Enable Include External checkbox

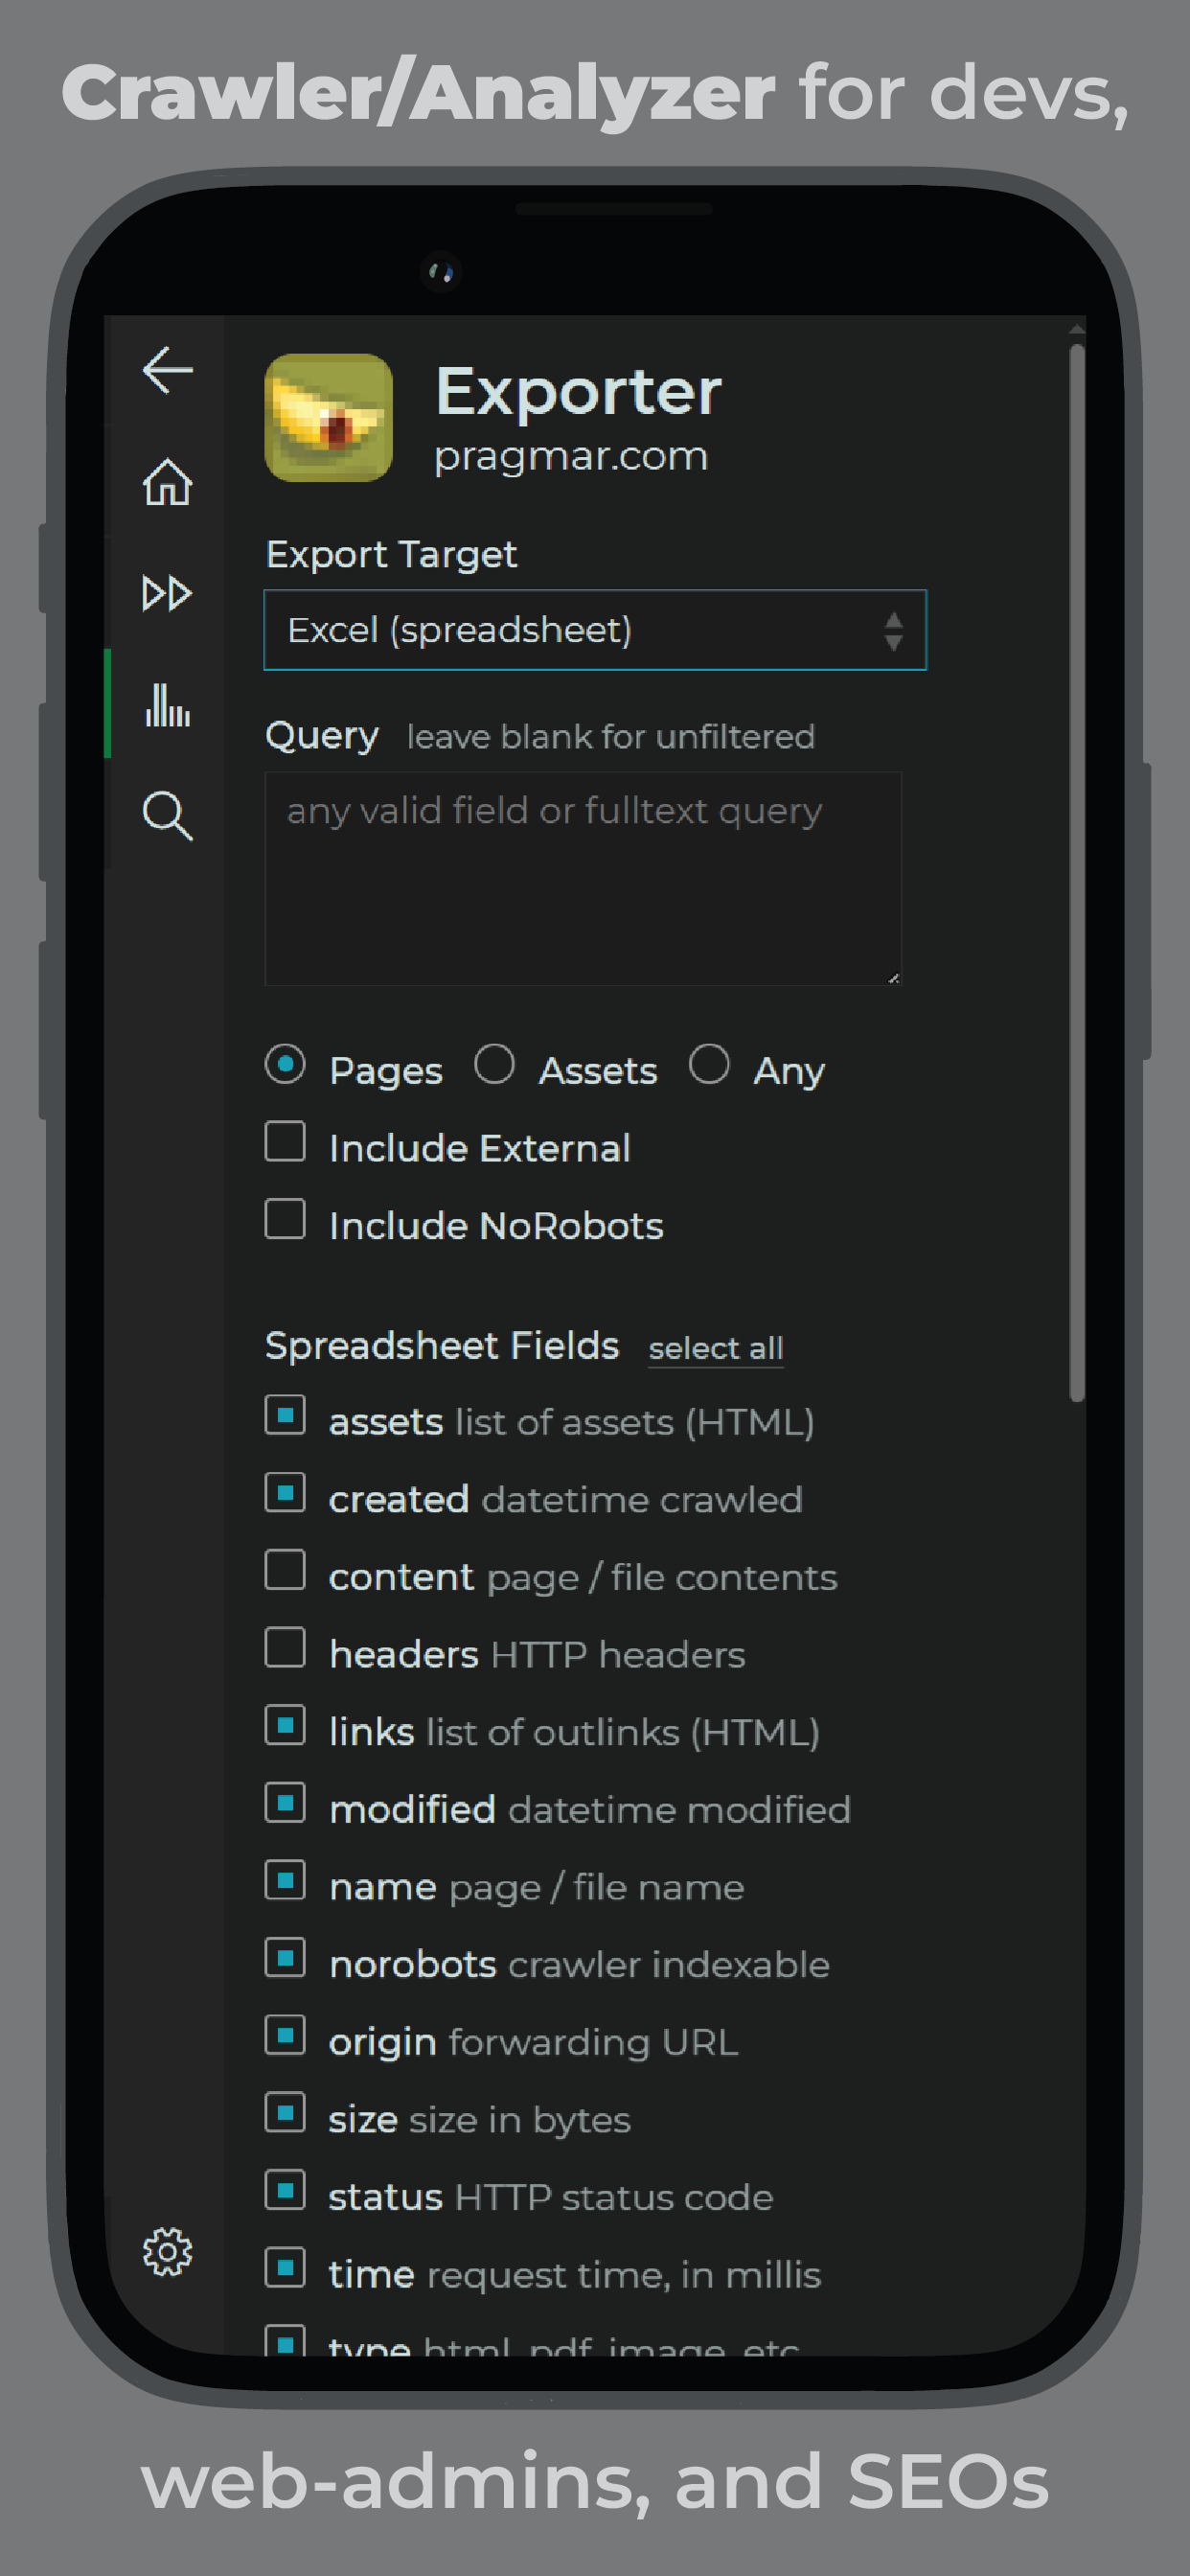point(285,1142)
